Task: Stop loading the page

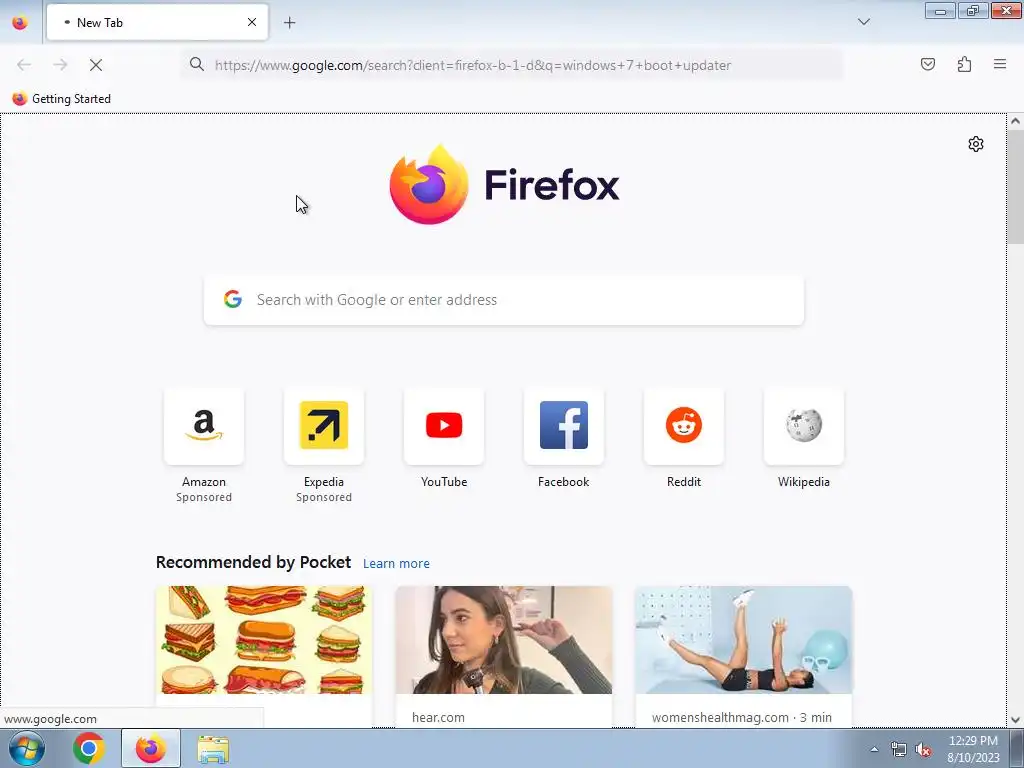Action: tap(95, 65)
